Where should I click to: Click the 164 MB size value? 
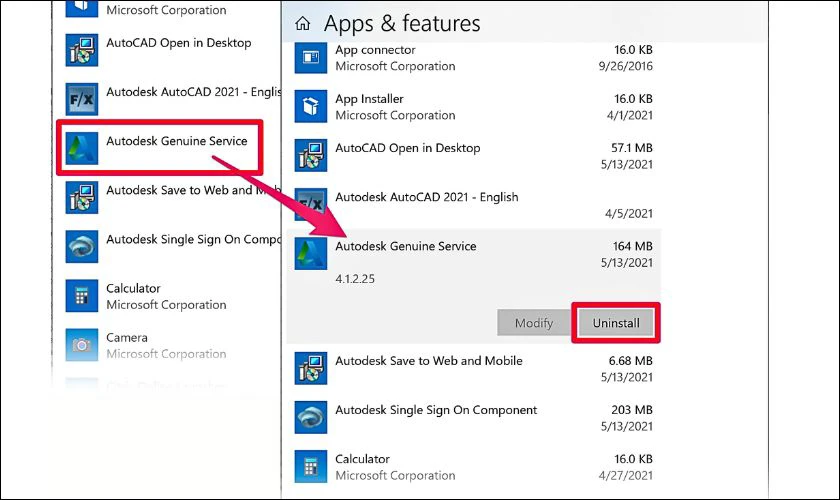click(633, 246)
